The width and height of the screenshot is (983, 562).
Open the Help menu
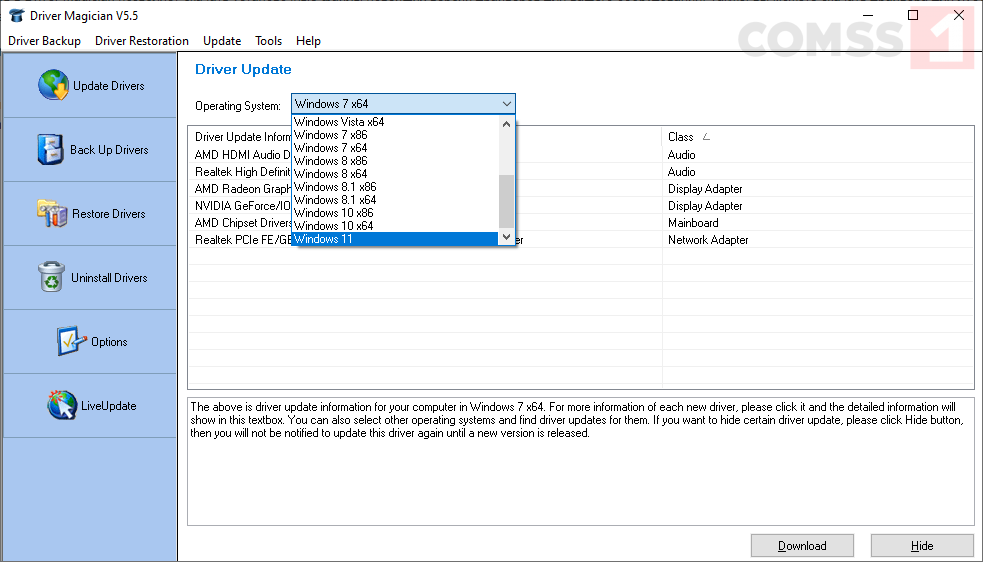[308, 41]
